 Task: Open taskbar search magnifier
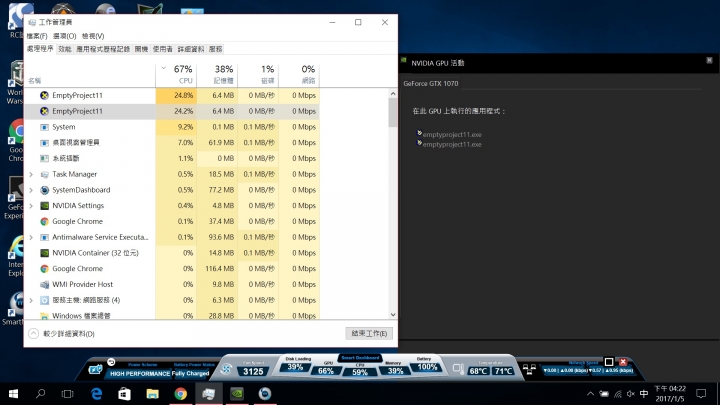pyautogui.click(x=40, y=394)
